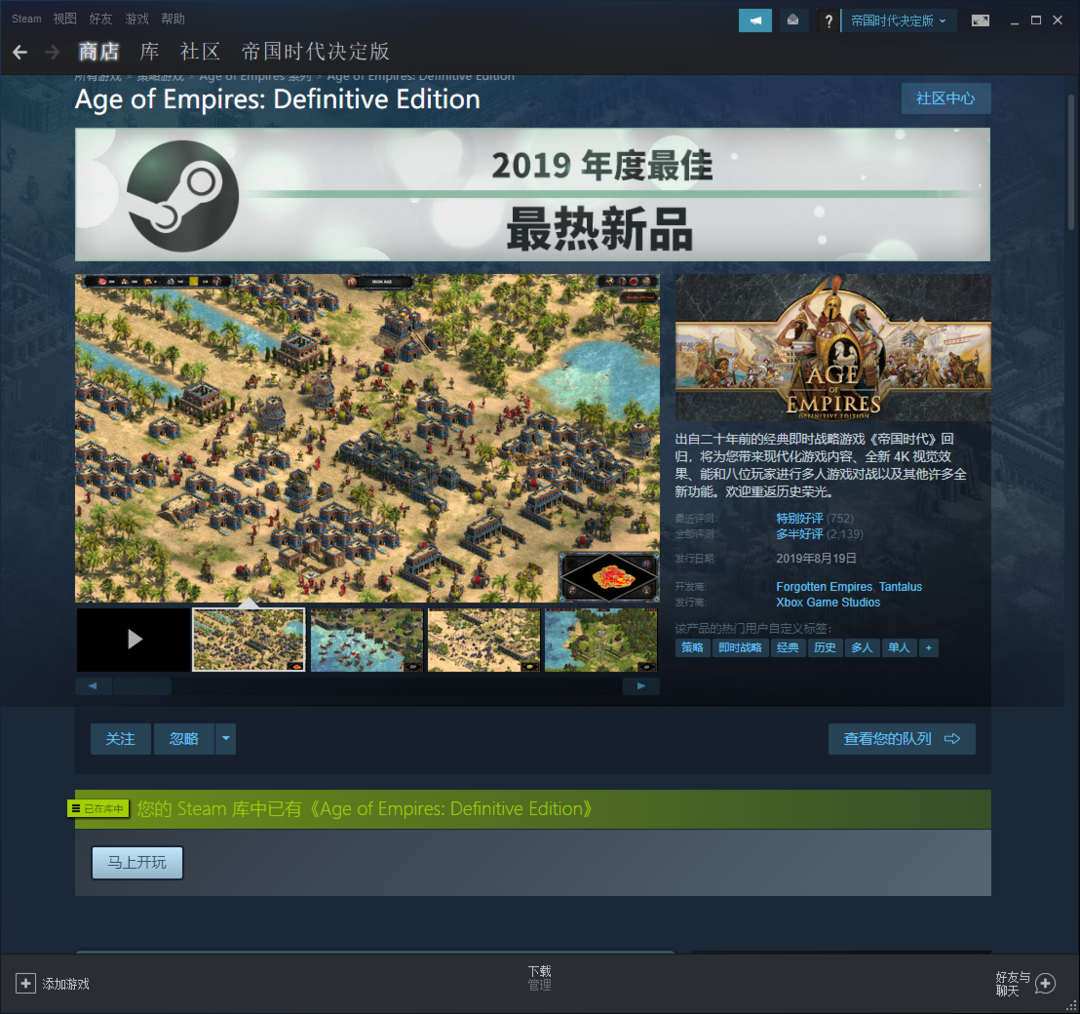Click the forward navigation arrow
This screenshot has width=1080, height=1014.
click(x=52, y=52)
